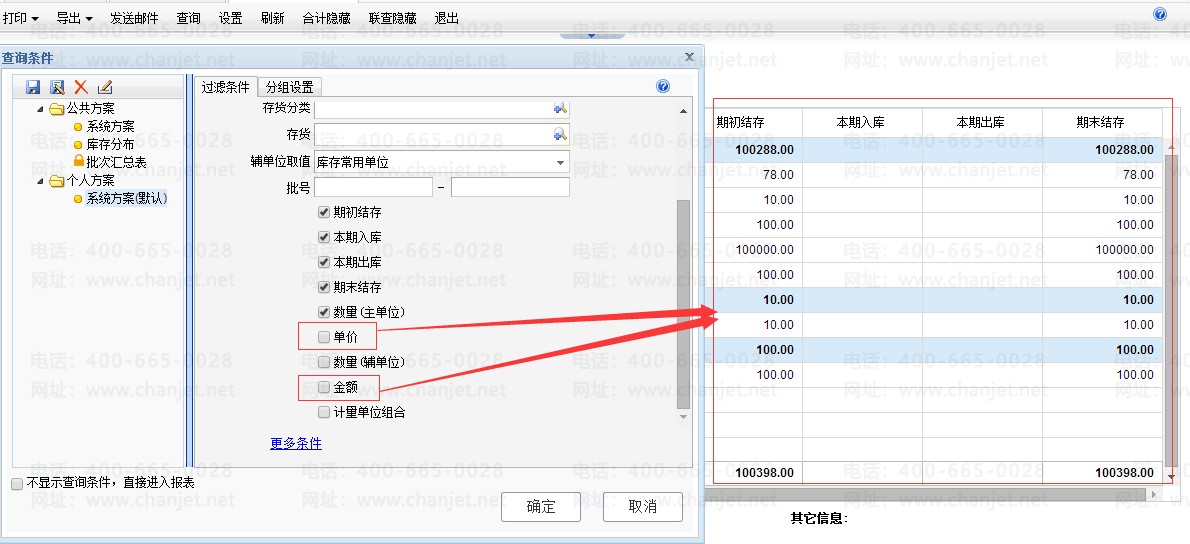Click 78.00 in the 期末结存 column

(1138, 175)
